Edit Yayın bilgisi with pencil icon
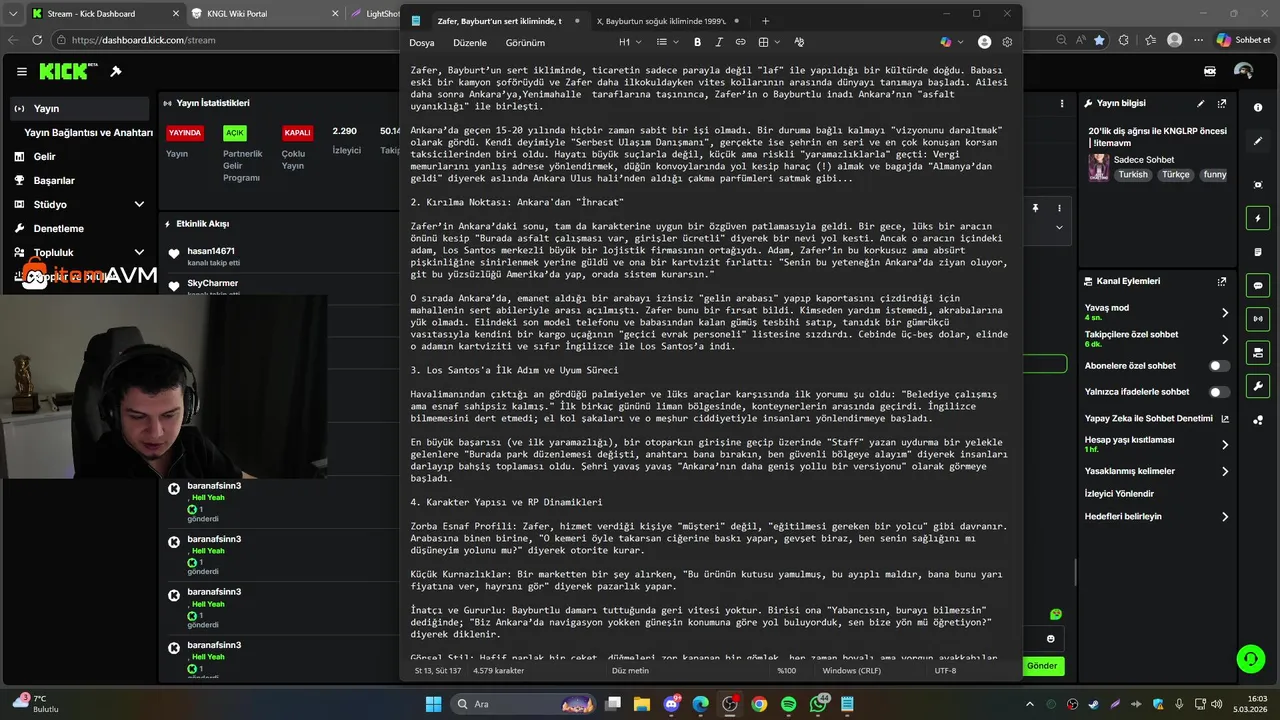 (1201, 103)
